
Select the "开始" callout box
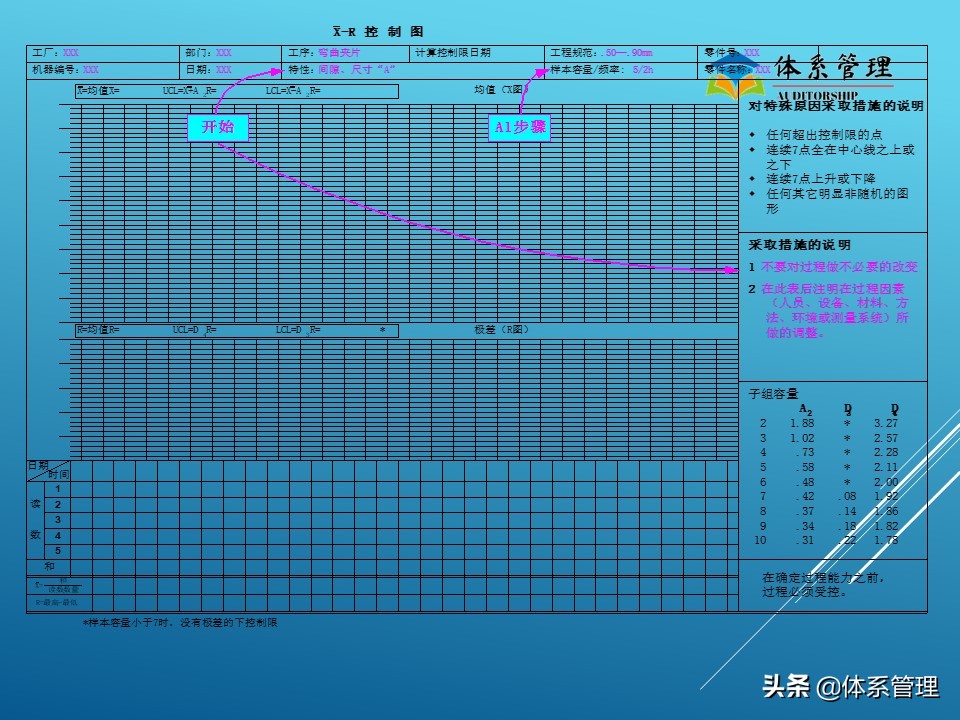click(219, 128)
